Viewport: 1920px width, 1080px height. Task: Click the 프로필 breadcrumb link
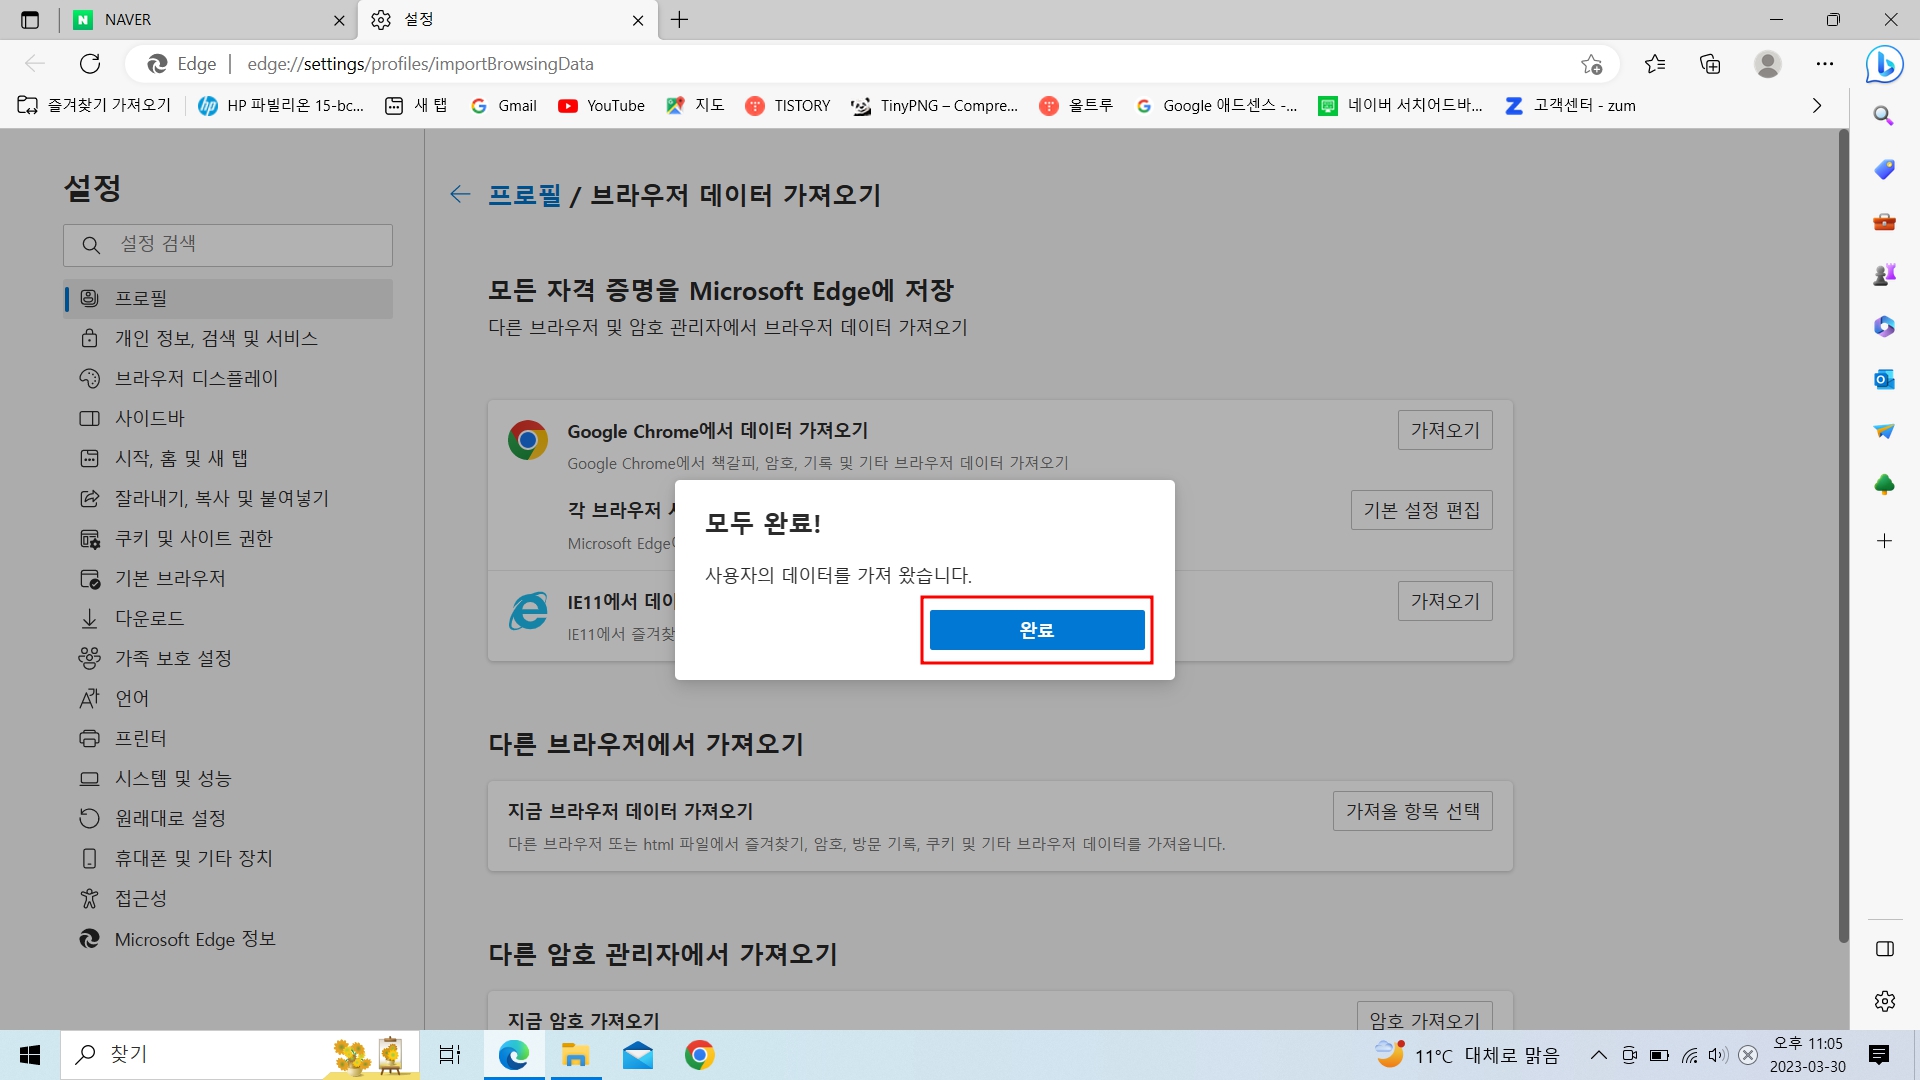pos(524,195)
